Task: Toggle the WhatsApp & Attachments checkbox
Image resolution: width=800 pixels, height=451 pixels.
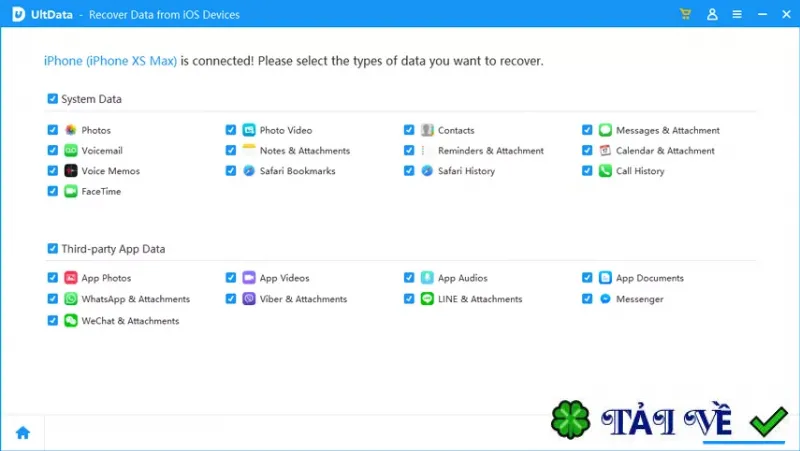Action: tap(53, 298)
